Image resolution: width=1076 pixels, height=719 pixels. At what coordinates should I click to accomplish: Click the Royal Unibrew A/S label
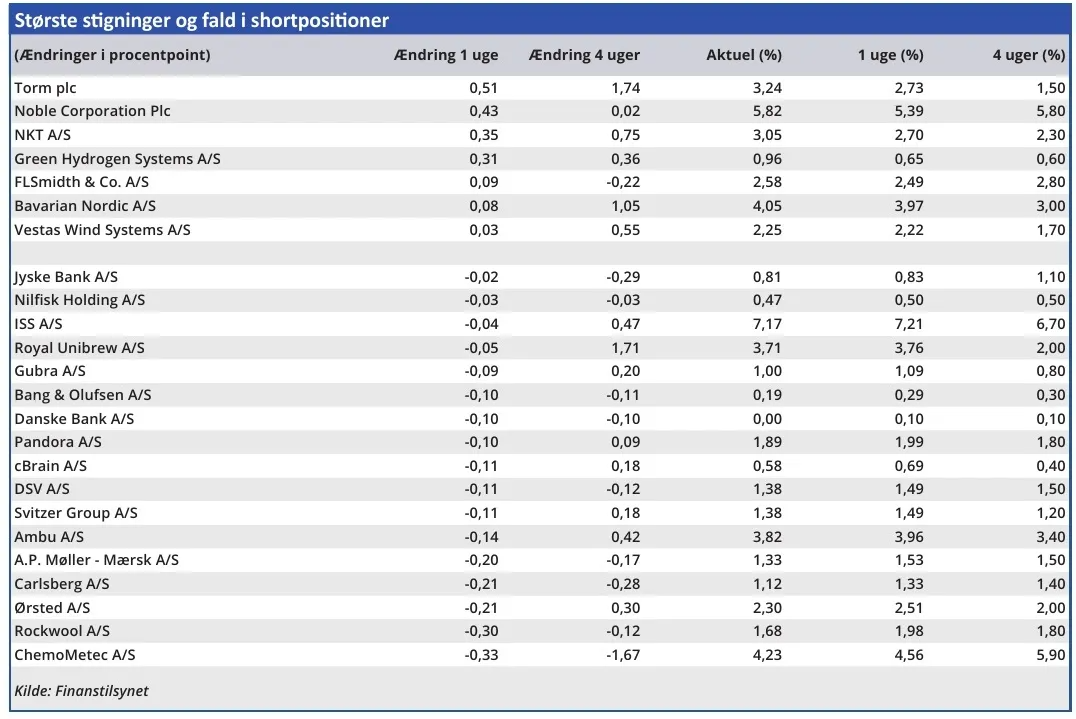pos(79,348)
